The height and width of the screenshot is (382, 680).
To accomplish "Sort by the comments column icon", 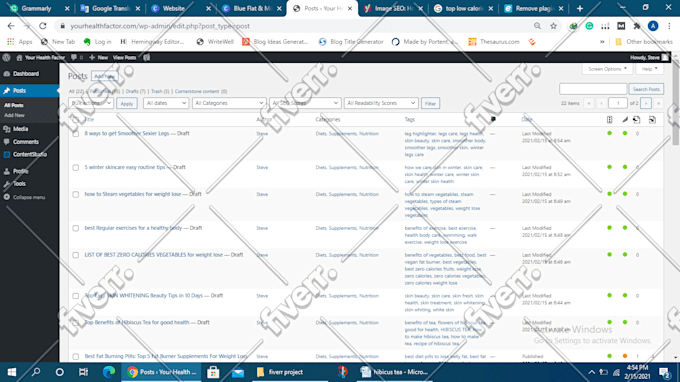I will click(493, 119).
